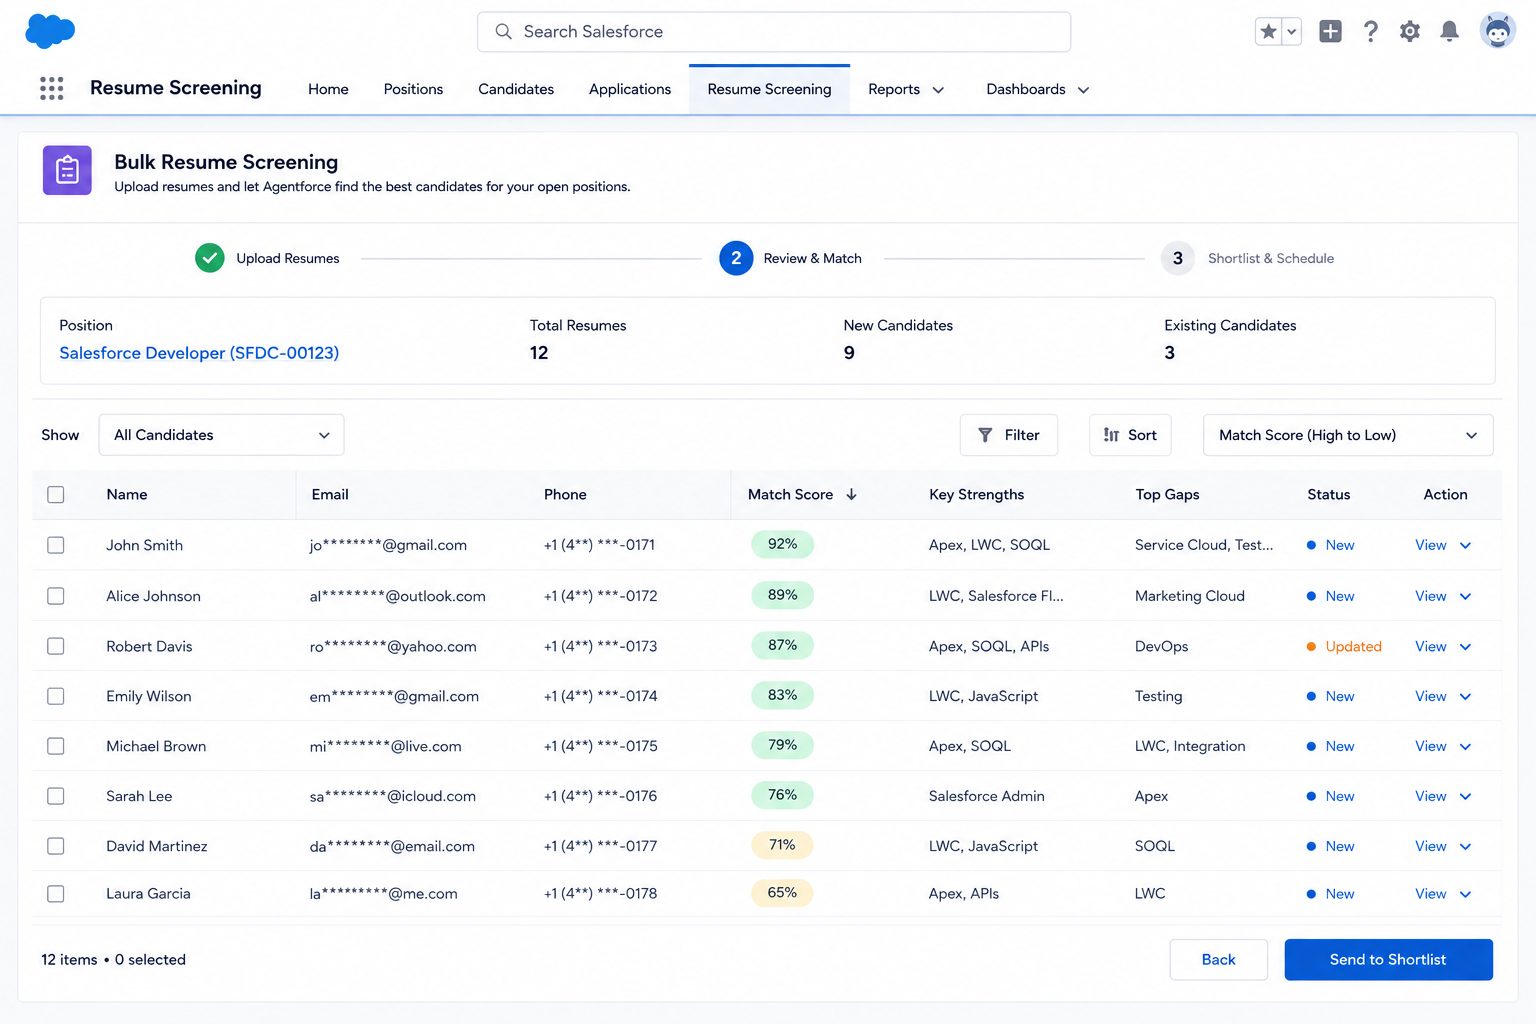Select the Robert Davis row checkbox

tap(56, 646)
